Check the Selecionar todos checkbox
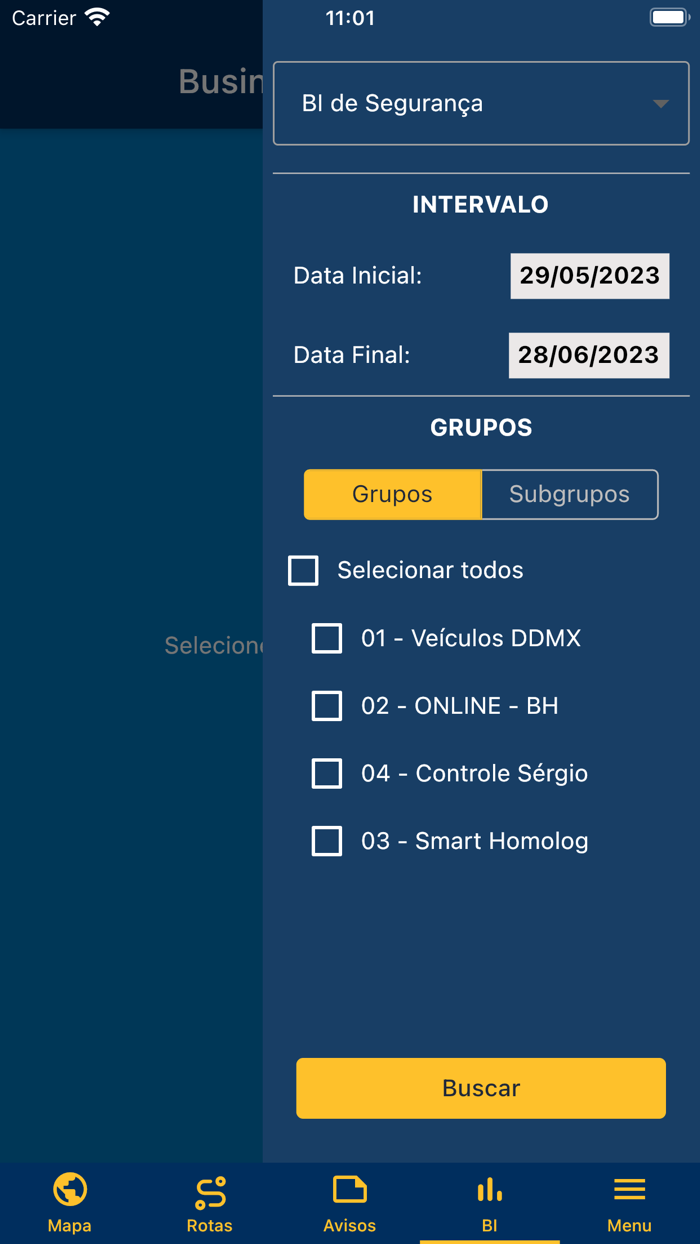The width and height of the screenshot is (700, 1244). coord(302,570)
